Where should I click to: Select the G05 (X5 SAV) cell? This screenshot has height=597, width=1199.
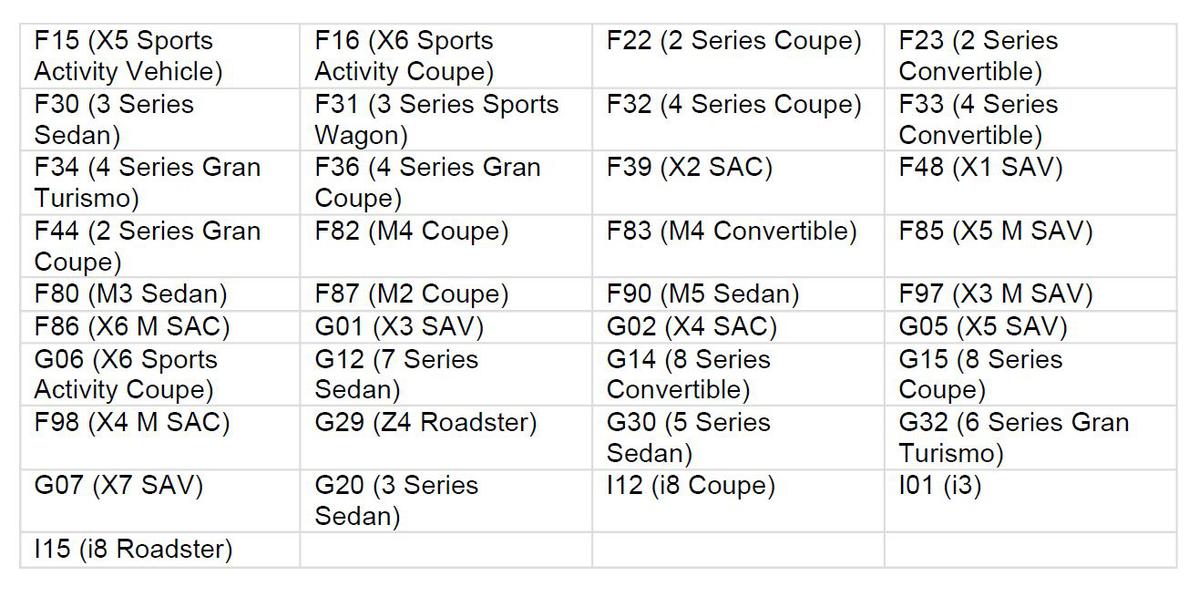pyautogui.click(x=983, y=326)
